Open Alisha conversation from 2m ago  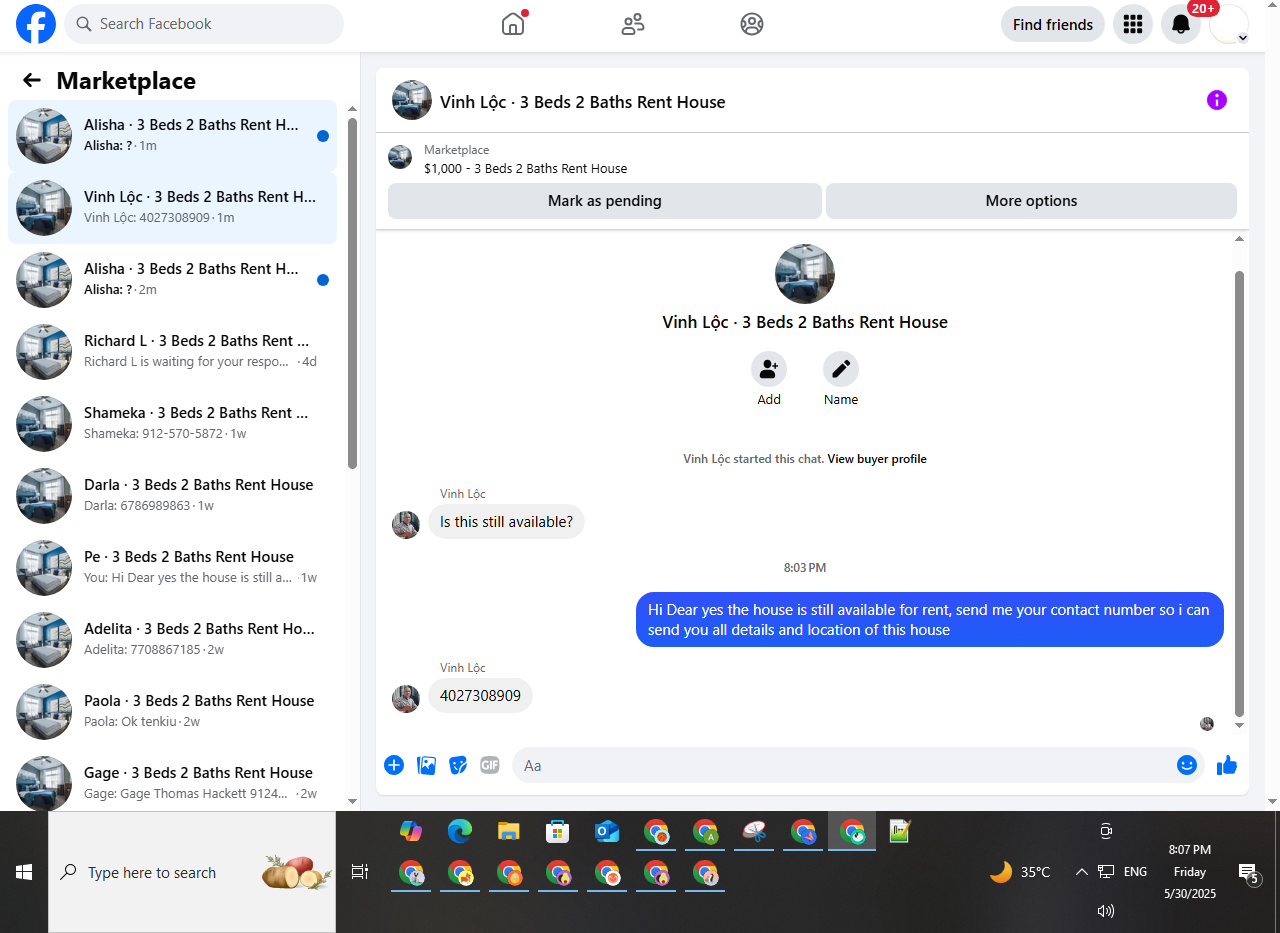(x=172, y=280)
